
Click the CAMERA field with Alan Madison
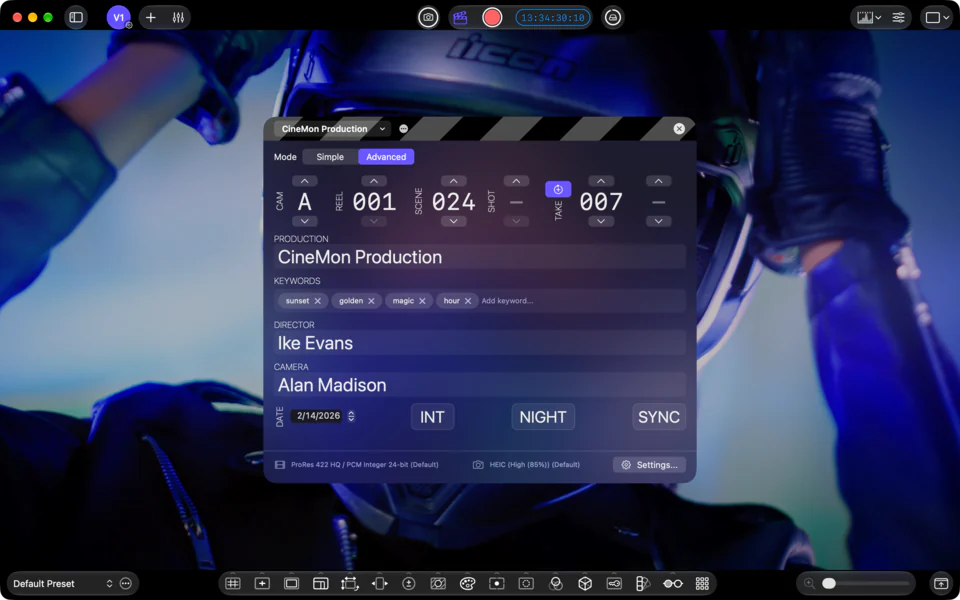(480, 385)
